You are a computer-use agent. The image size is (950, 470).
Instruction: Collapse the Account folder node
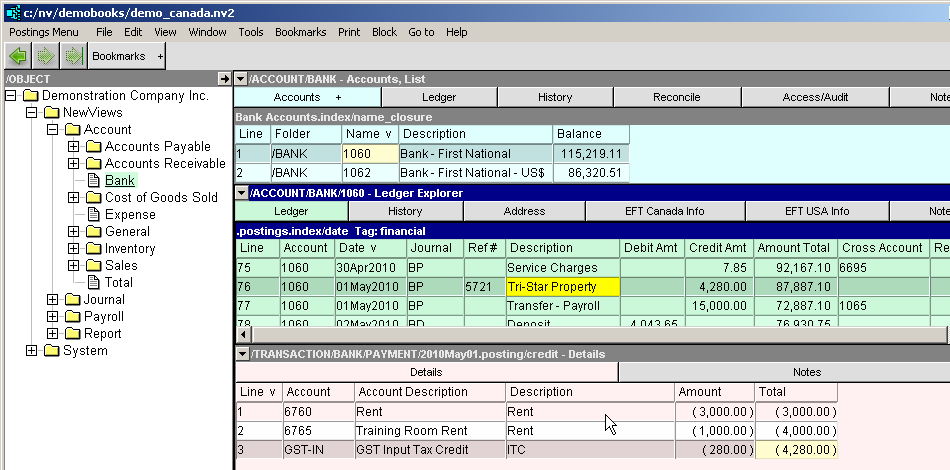pos(52,130)
